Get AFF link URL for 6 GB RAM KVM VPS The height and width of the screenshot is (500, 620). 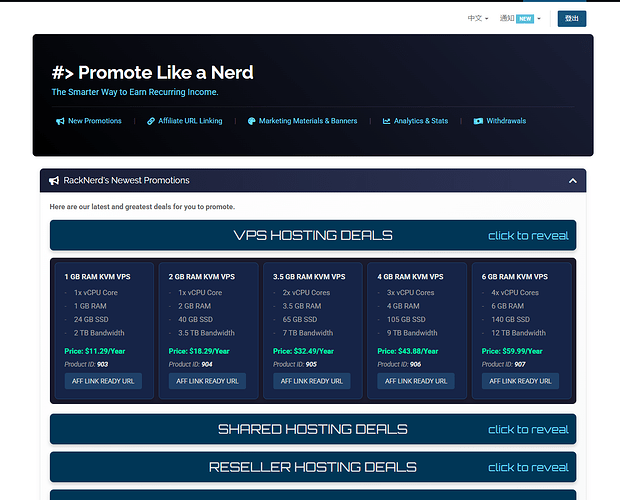[520, 381]
